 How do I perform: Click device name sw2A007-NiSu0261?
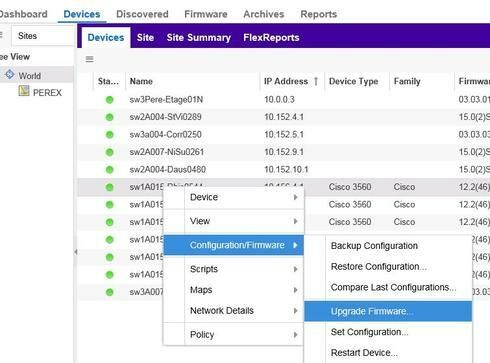point(167,152)
